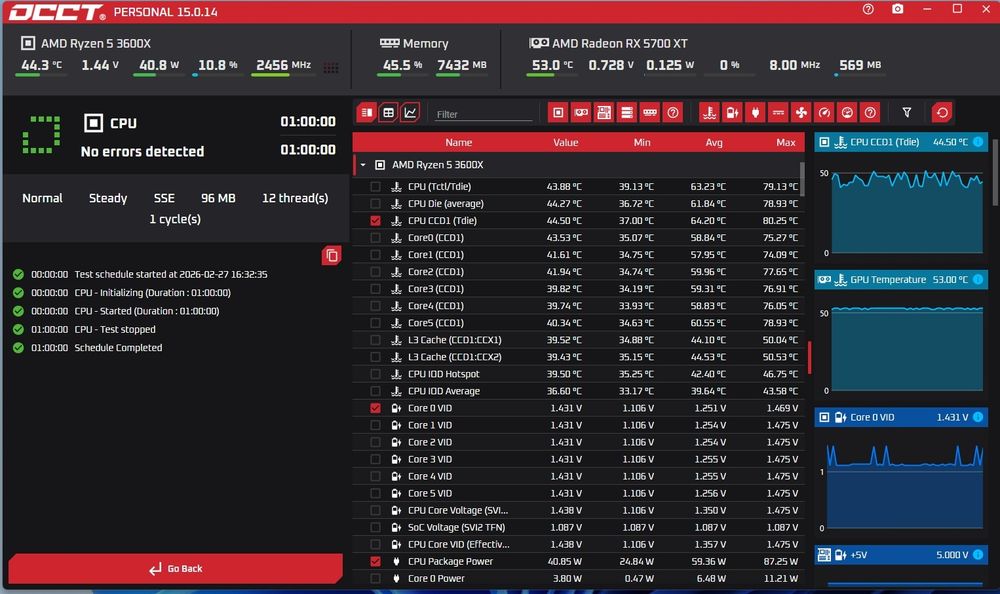
Task: Click the graph panel vertical scrollbar
Action: coord(996,172)
